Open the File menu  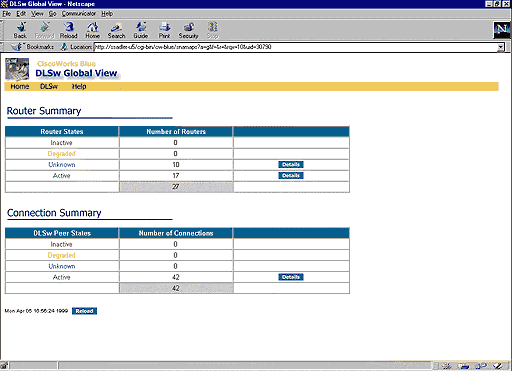[x=7, y=14]
